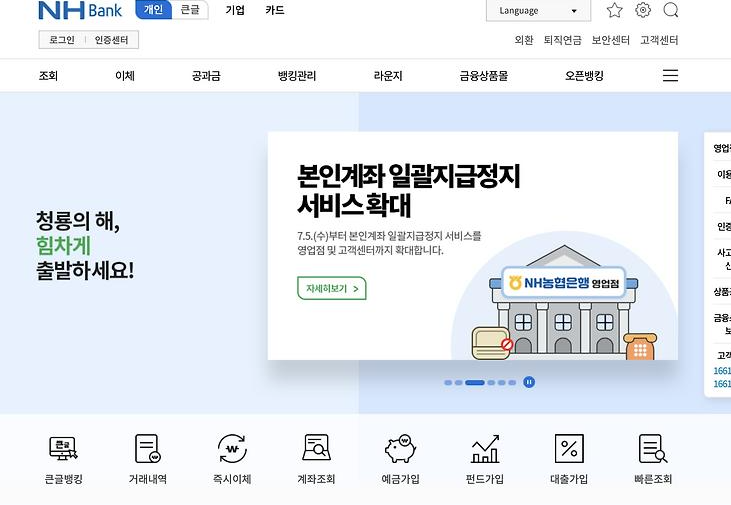The height and width of the screenshot is (505, 731).
Task: Open the 외환 link
Action: pyautogui.click(x=524, y=40)
